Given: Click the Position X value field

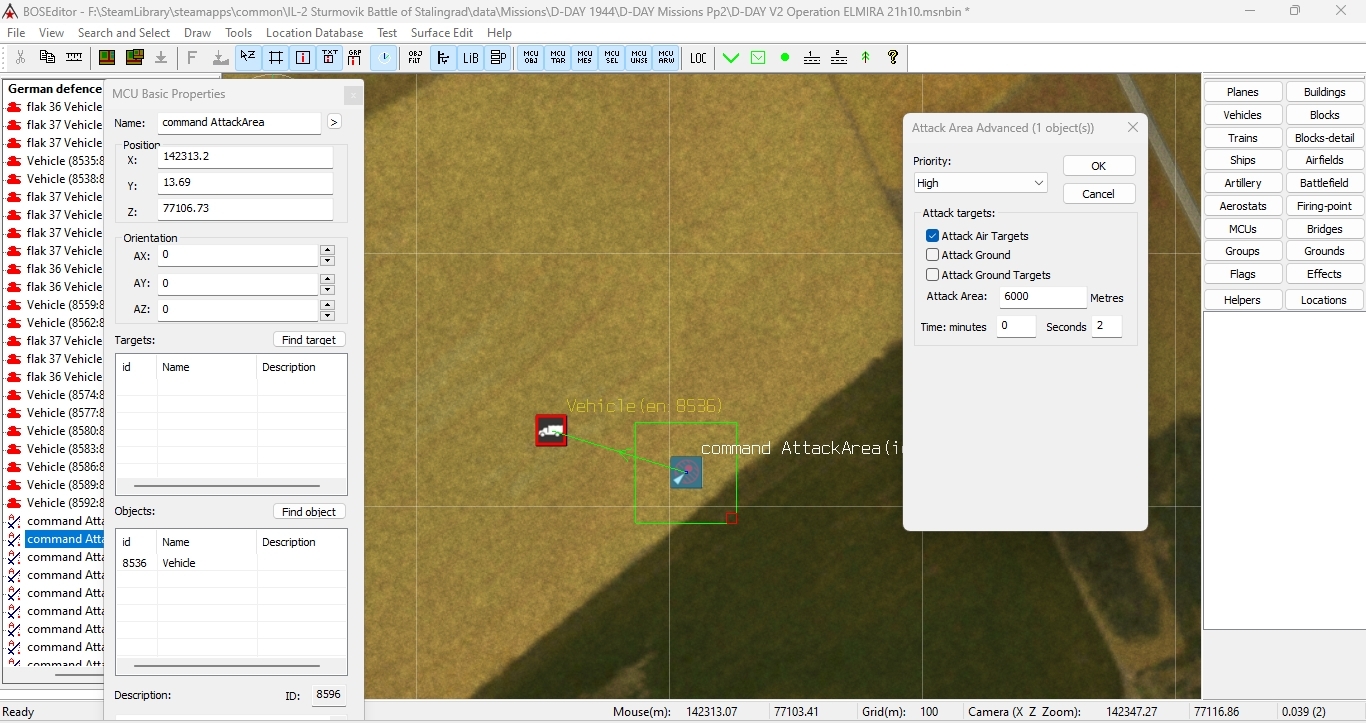Looking at the screenshot, I should pyautogui.click(x=245, y=157).
